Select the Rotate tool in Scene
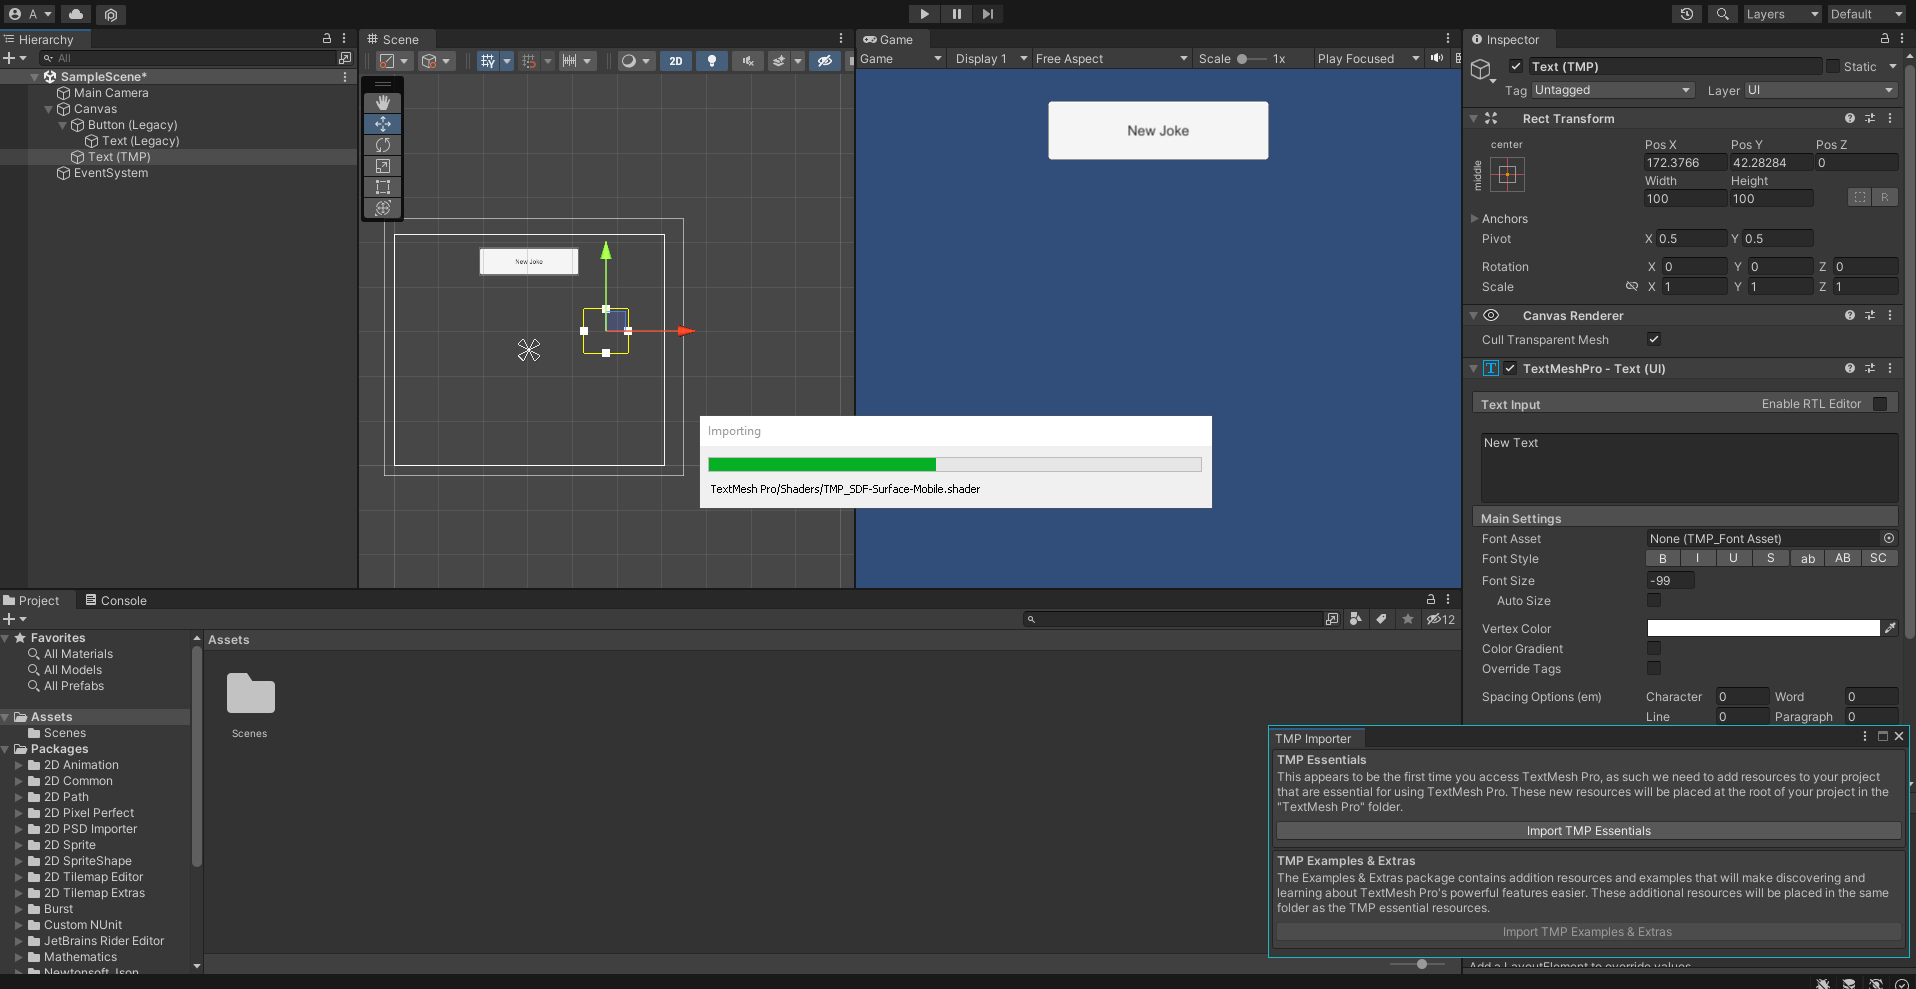The height and width of the screenshot is (989, 1916). pyautogui.click(x=383, y=145)
